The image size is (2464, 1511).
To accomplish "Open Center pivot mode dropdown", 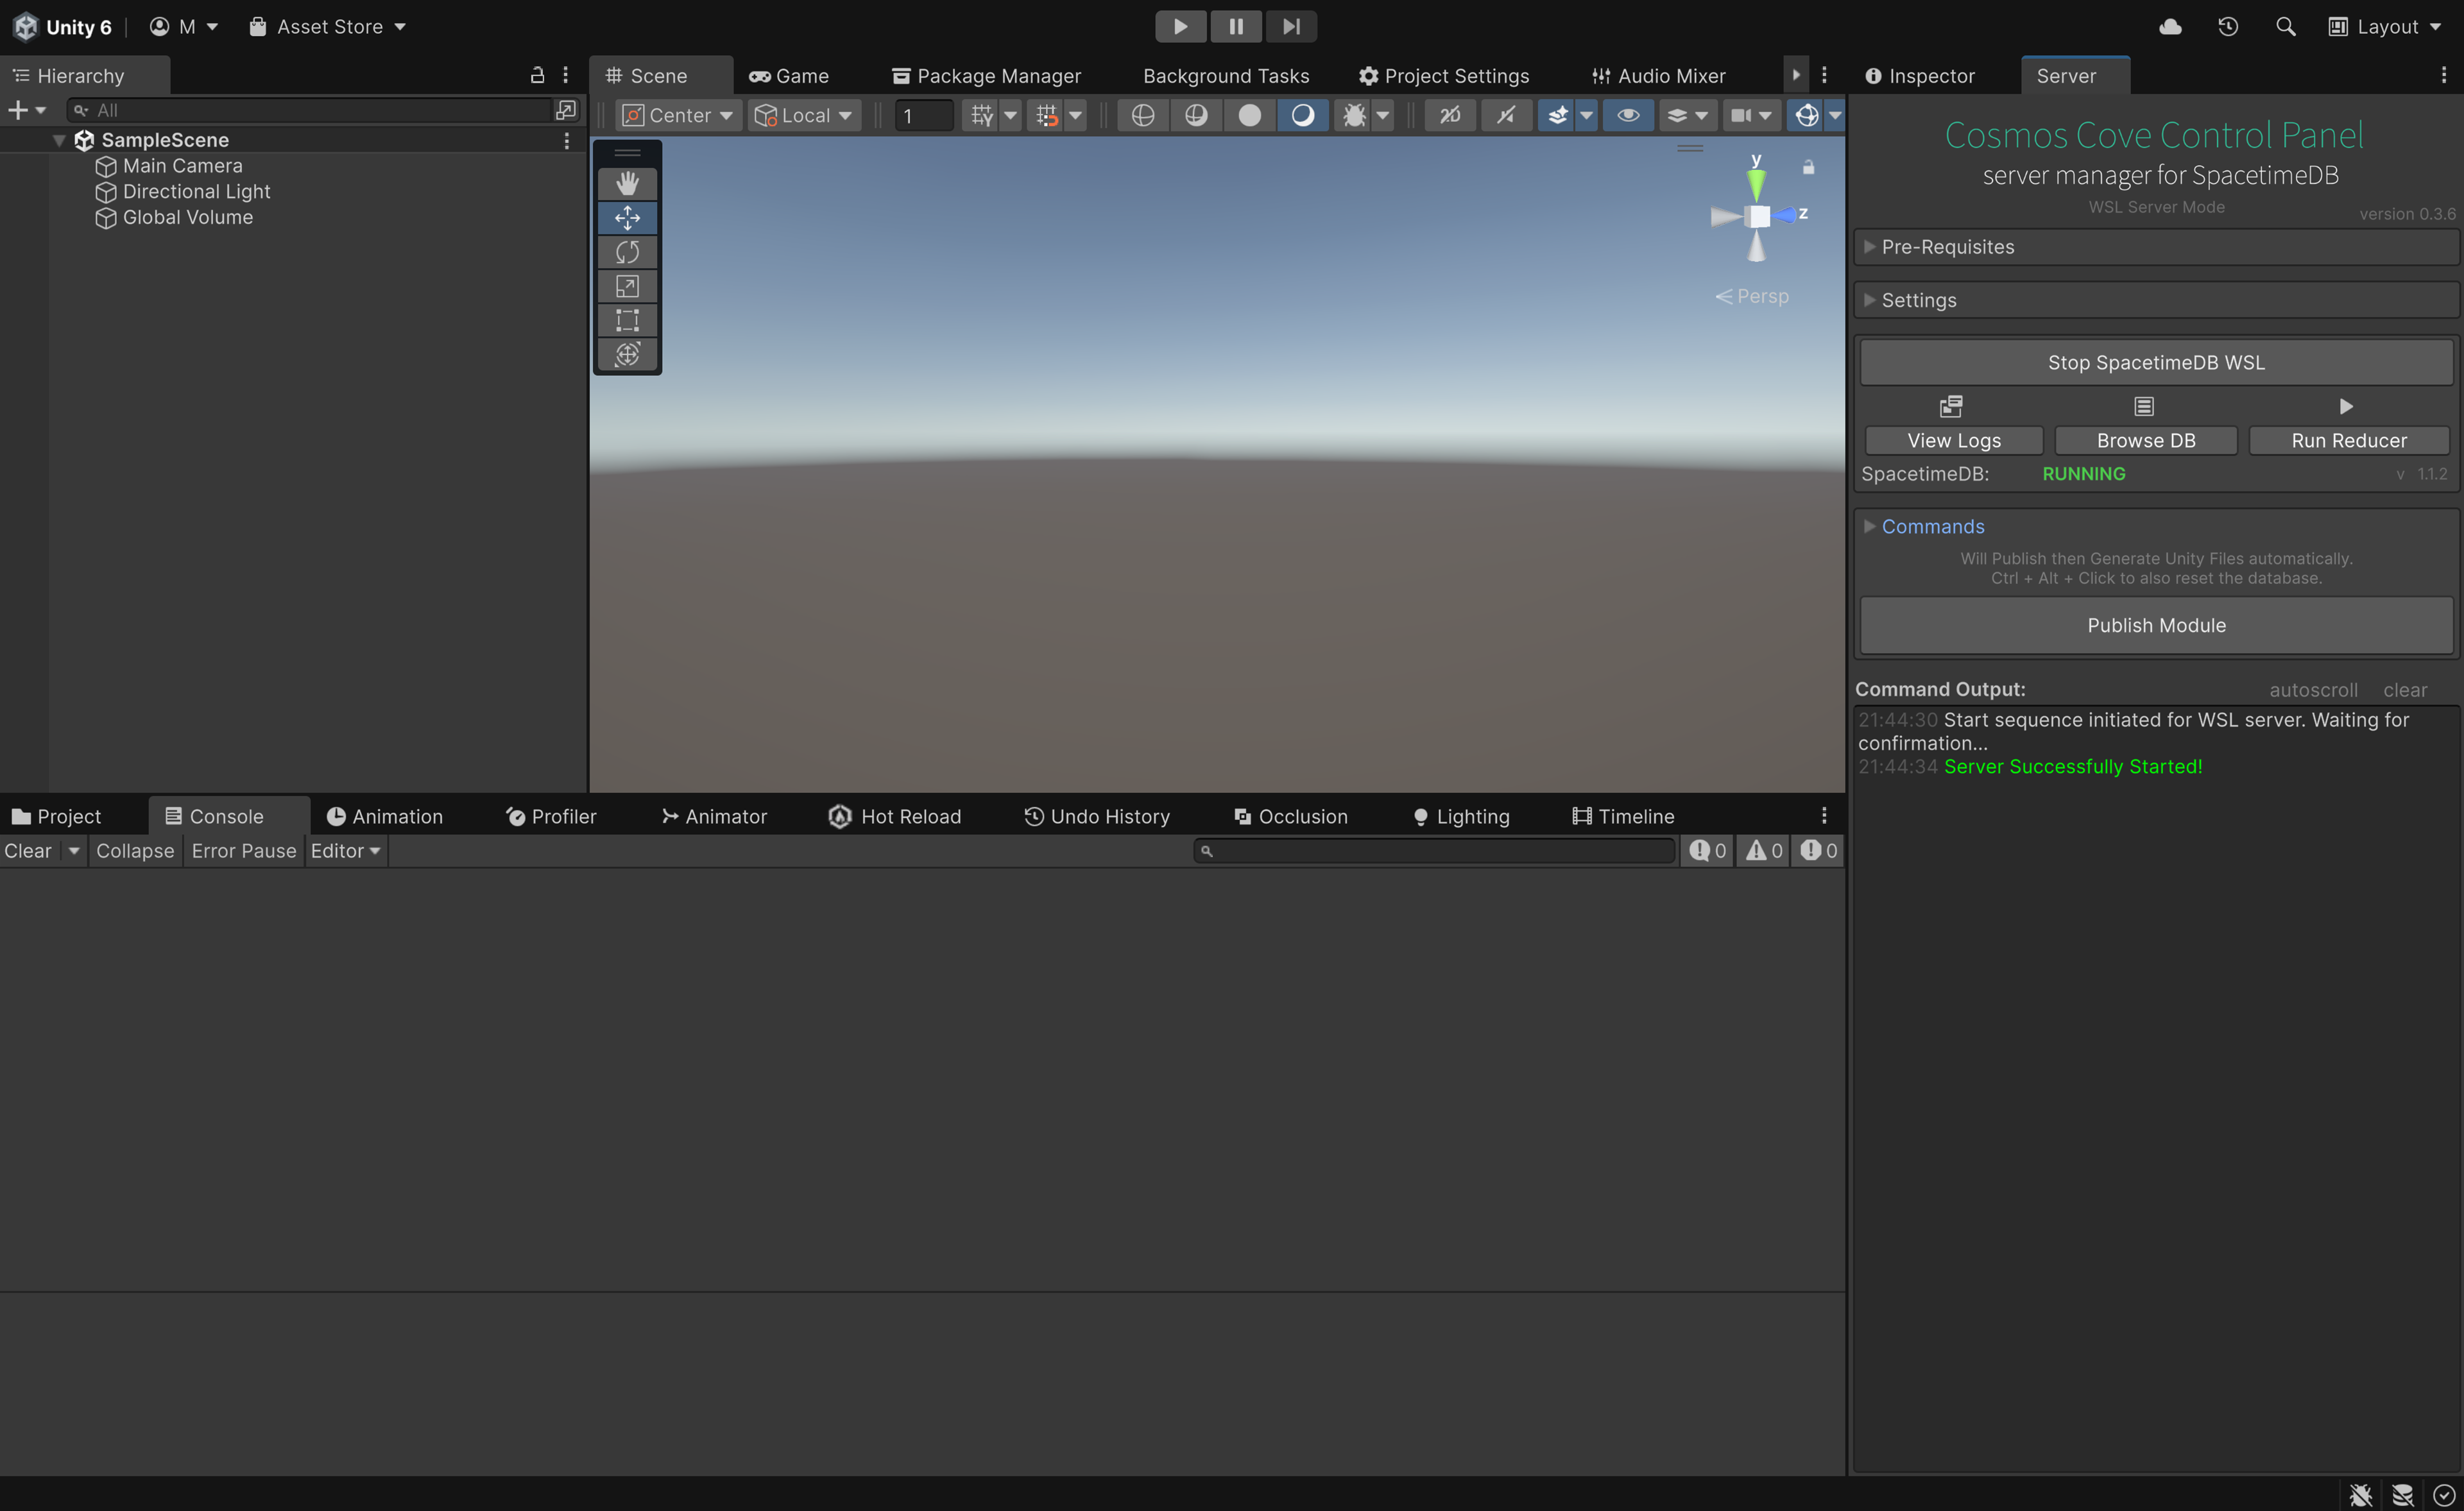I will pos(678,115).
